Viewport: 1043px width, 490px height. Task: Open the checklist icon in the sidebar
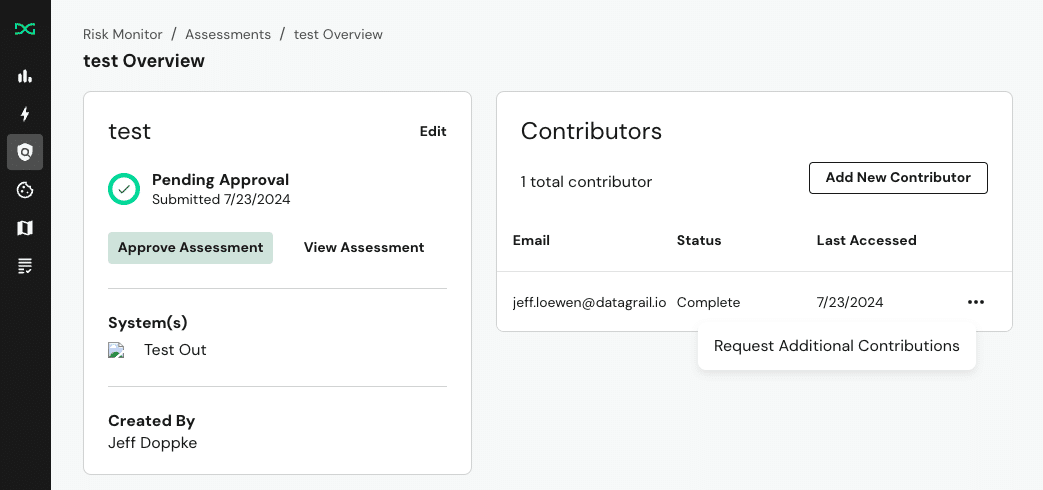pyautogui.click(x=25, y=266)
